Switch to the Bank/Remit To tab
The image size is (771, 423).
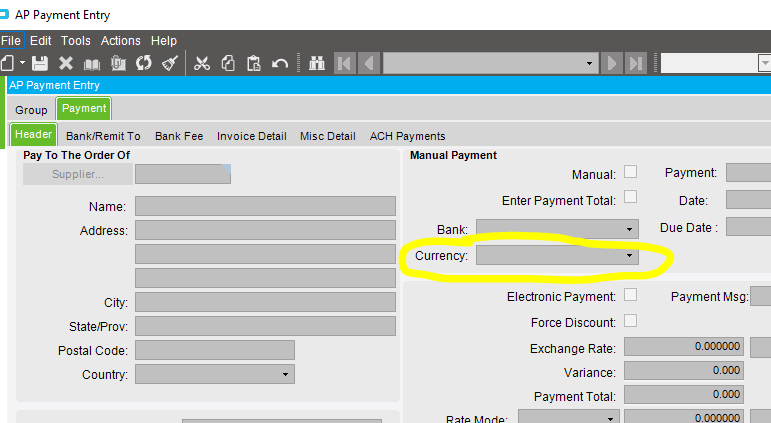pos(103,136)
